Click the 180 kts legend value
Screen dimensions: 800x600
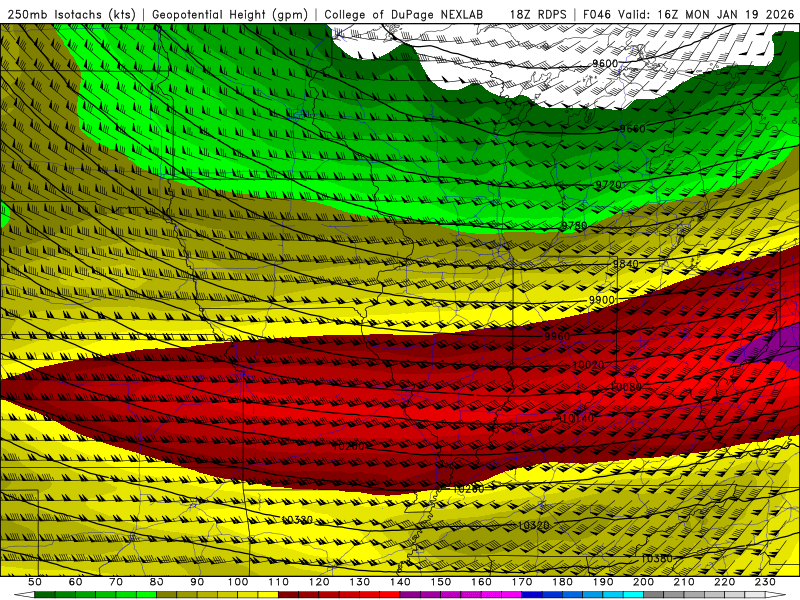[x=563, y=582]
